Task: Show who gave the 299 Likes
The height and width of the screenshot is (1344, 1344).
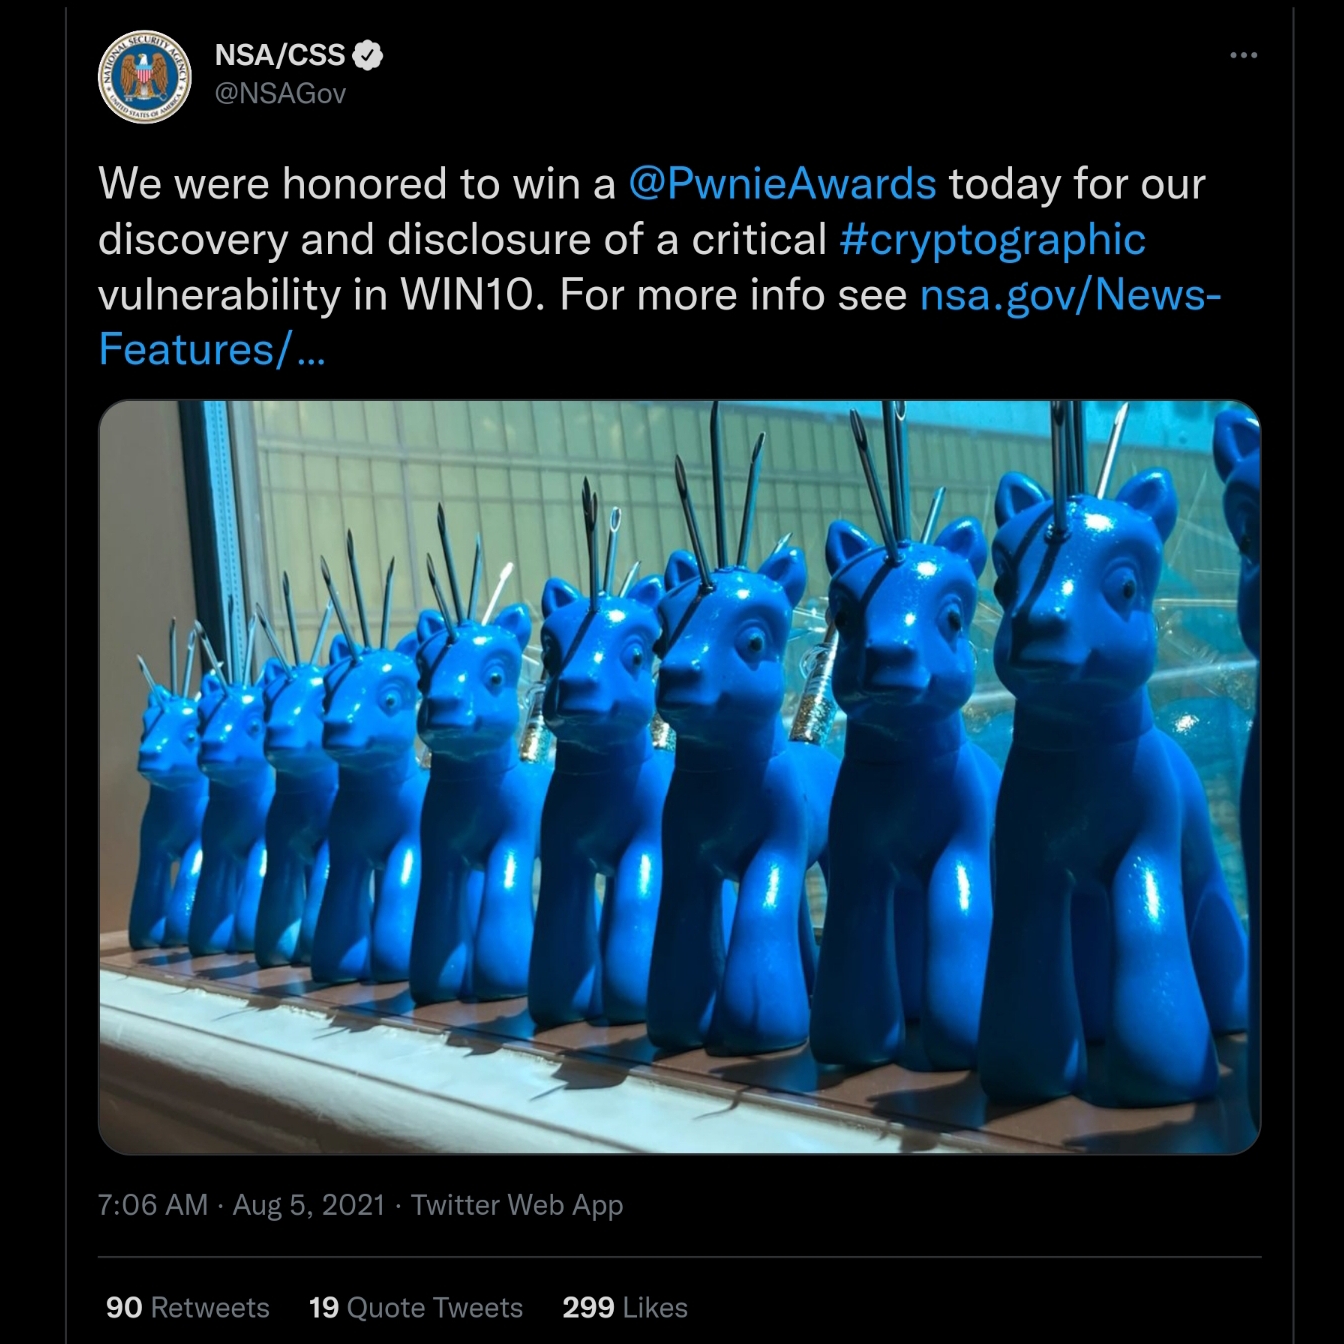Action: click(625, 1307)
